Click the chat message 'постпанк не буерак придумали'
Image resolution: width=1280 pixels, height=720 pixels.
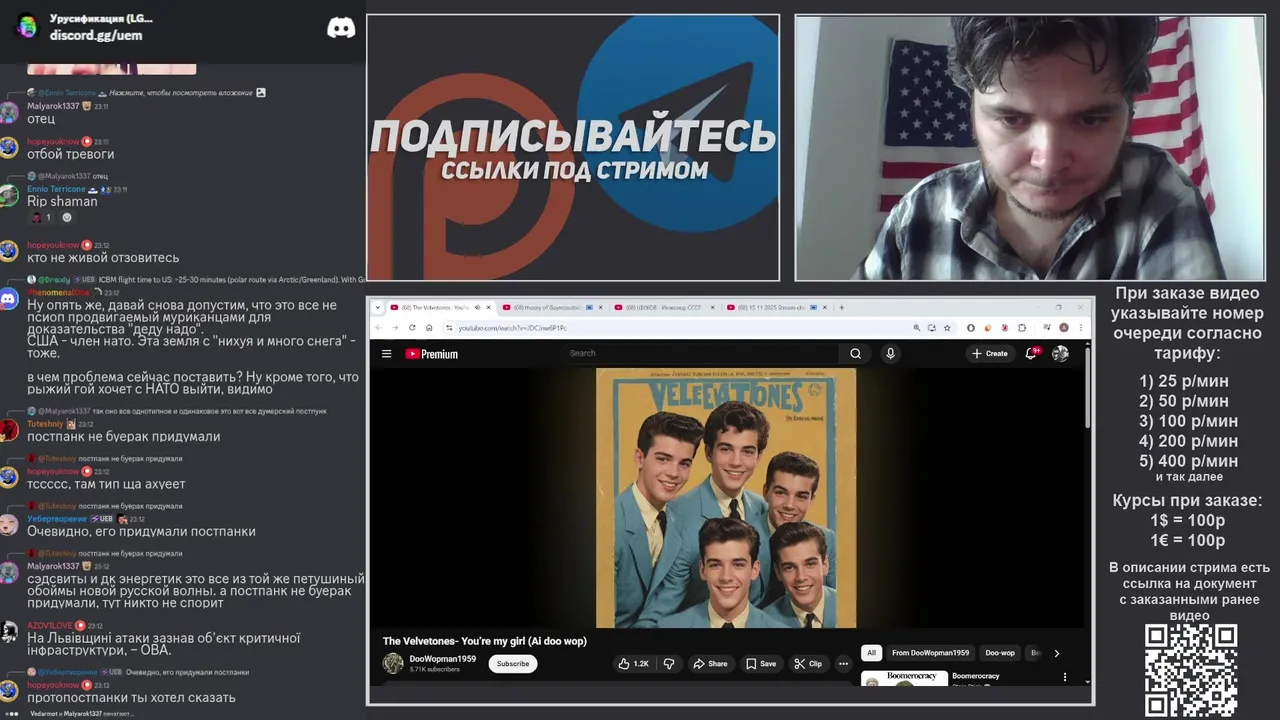point(123,436)
